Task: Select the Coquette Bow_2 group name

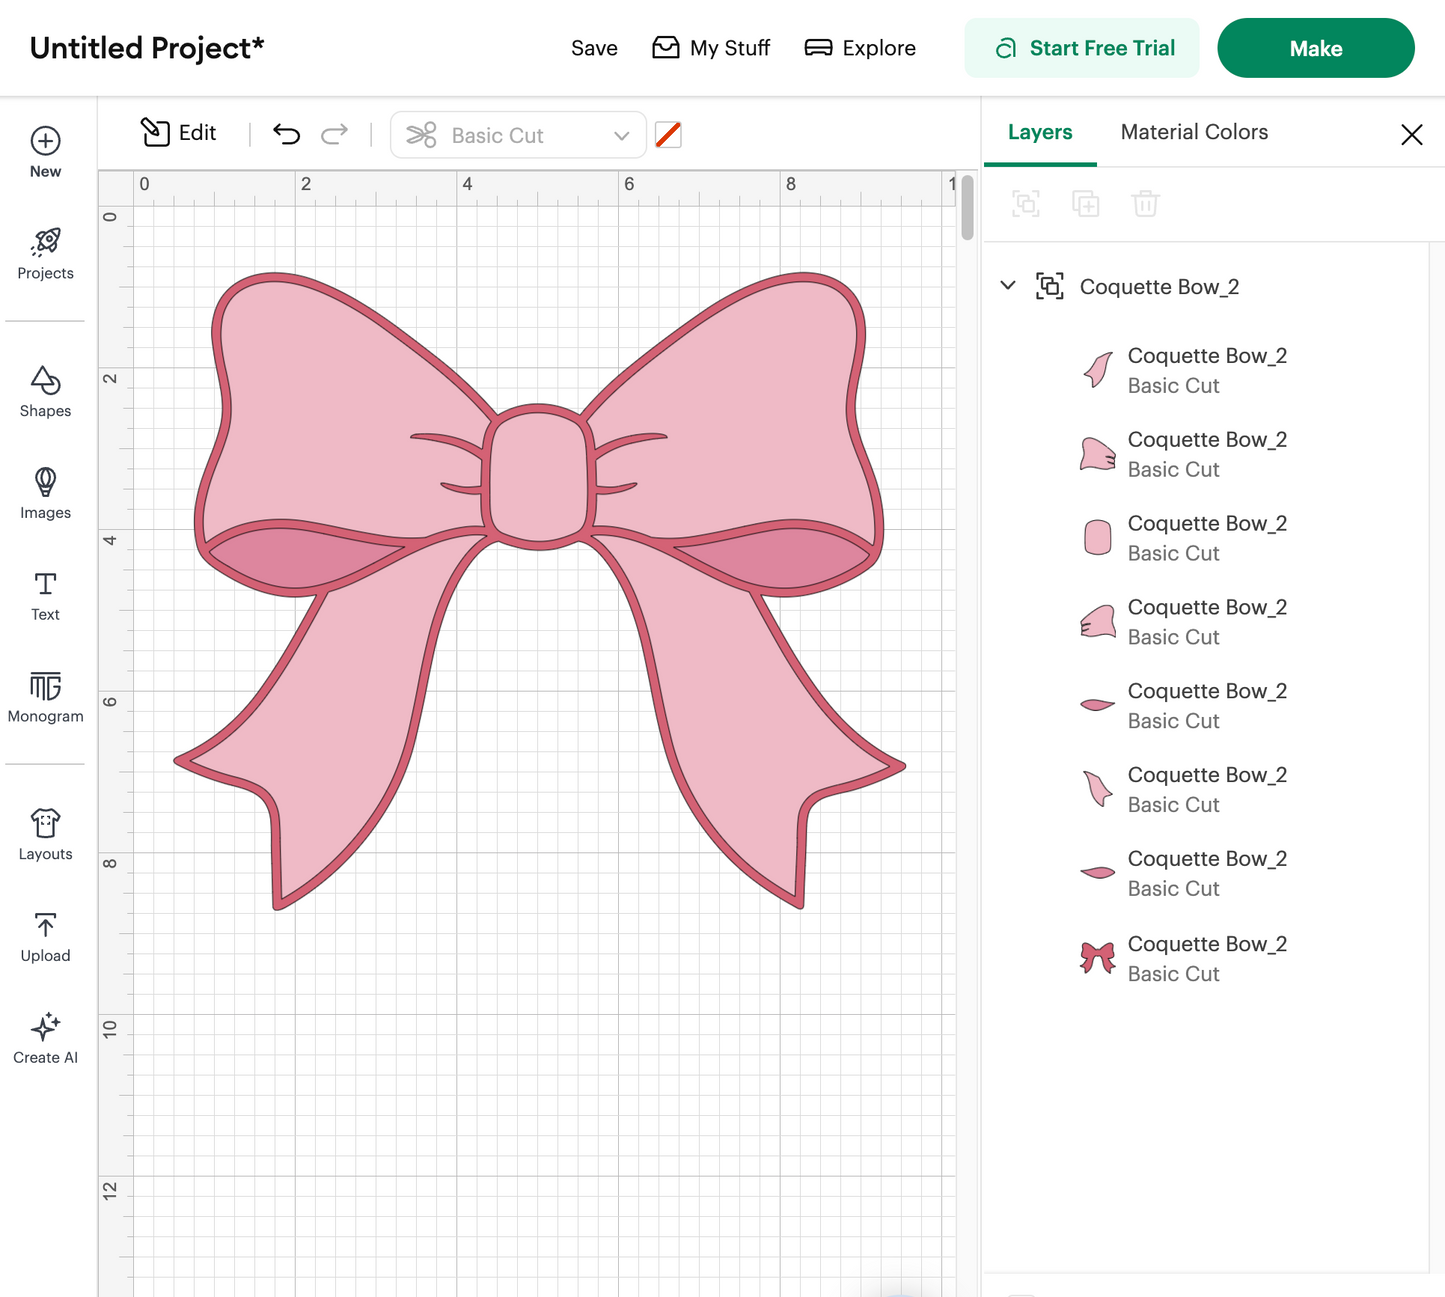Action: coord(1159,287)
